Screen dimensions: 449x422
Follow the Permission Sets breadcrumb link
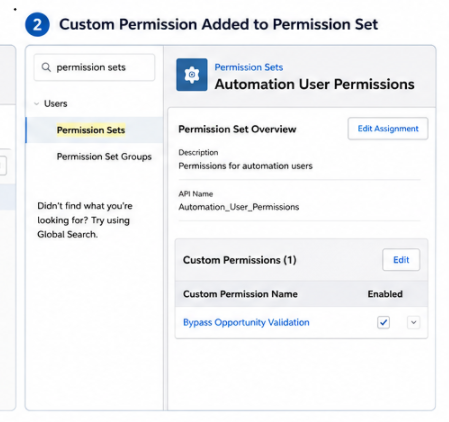tap(249, 67)
